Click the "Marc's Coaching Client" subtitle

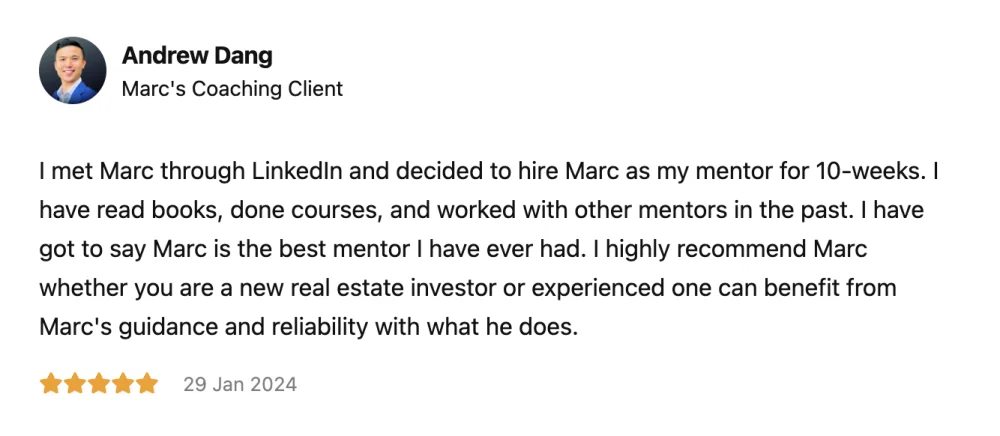(232, 89)
